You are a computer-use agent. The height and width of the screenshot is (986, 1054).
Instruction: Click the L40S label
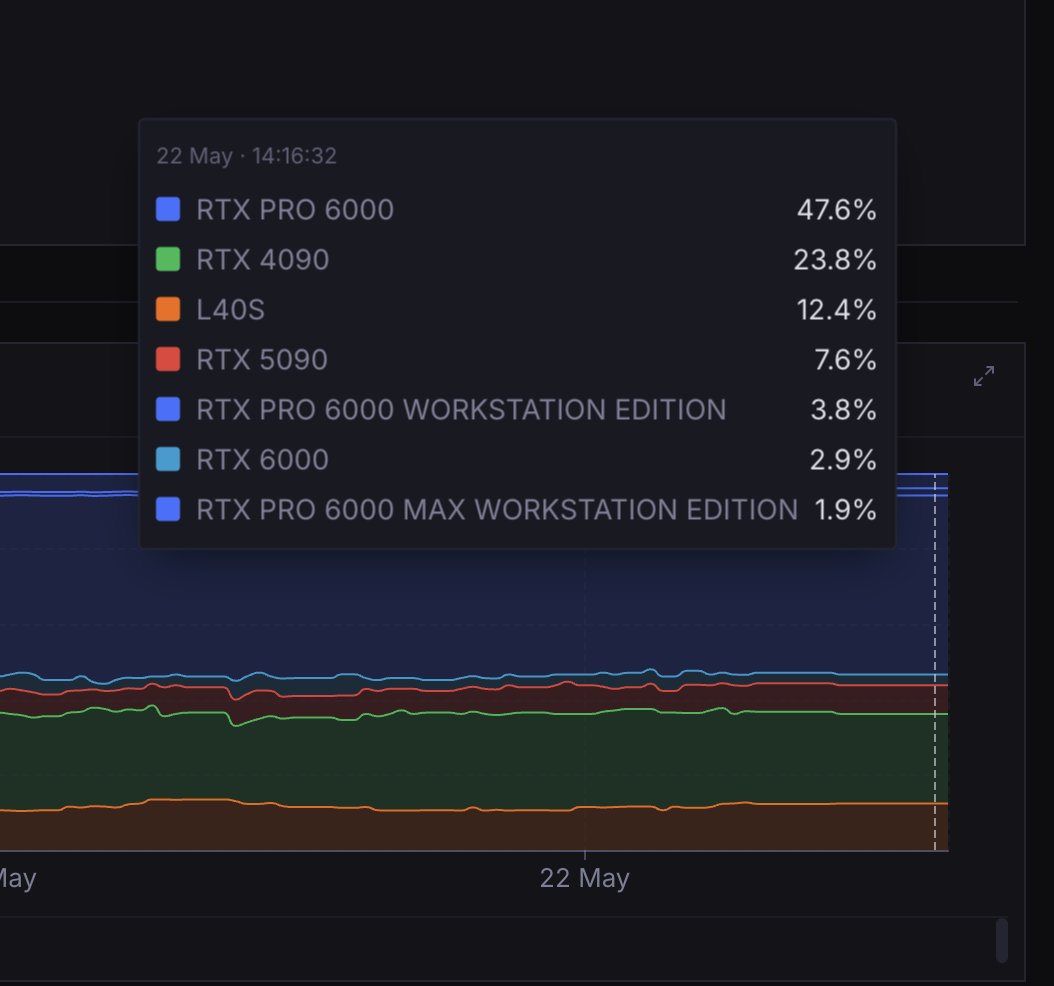230,310
